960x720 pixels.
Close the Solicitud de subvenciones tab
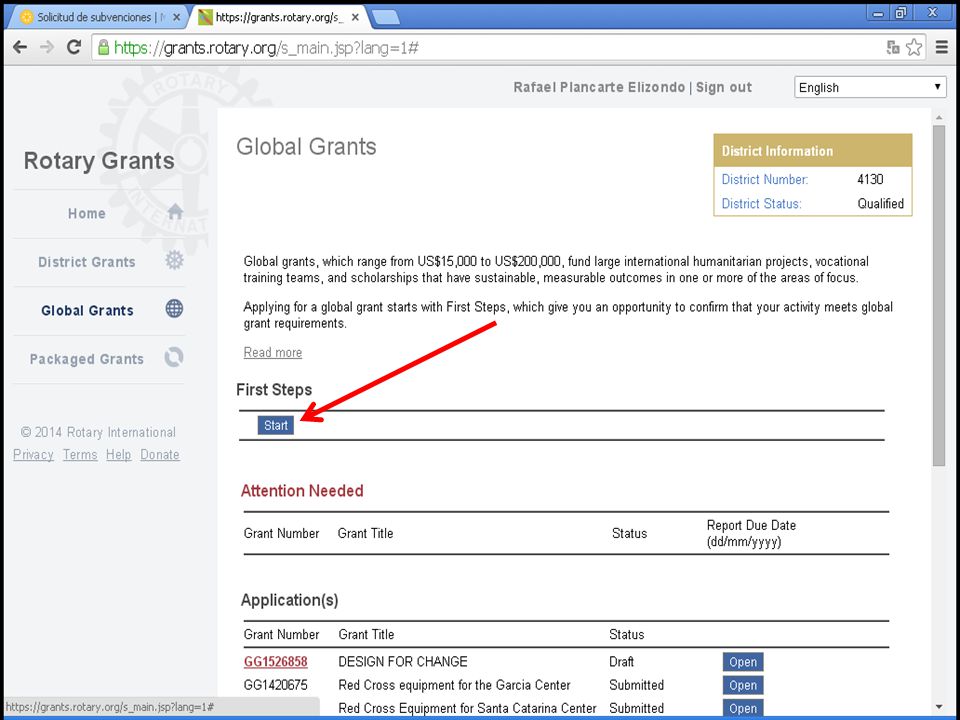[176, 17]
